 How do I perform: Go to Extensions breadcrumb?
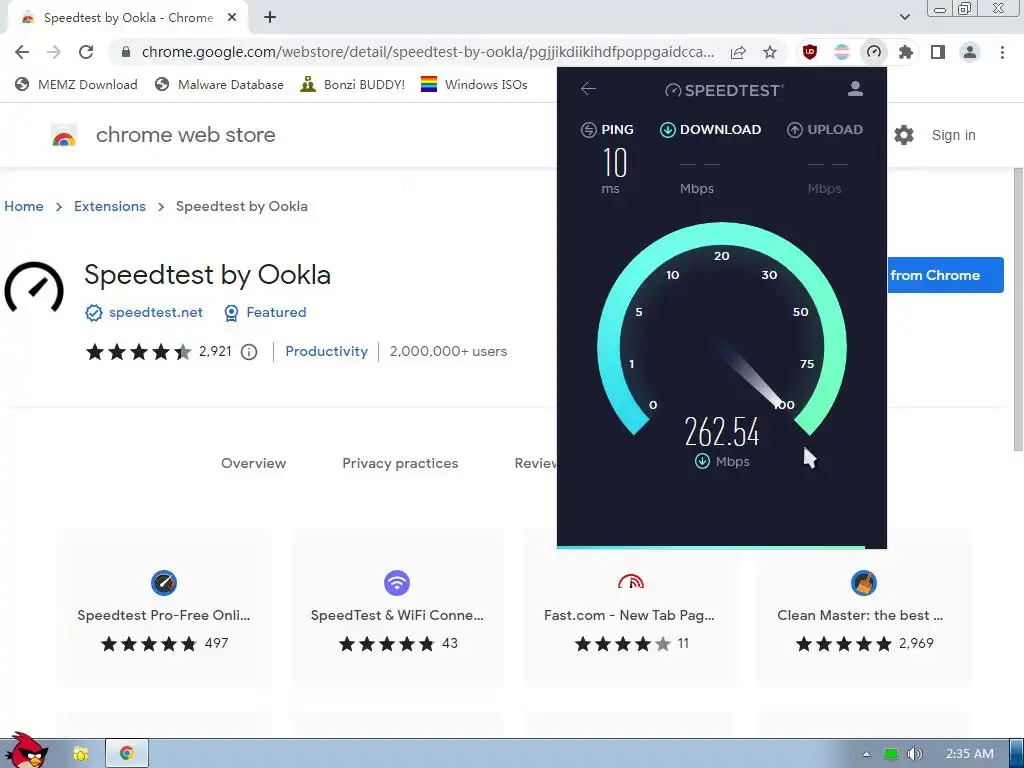pos(110,206)
